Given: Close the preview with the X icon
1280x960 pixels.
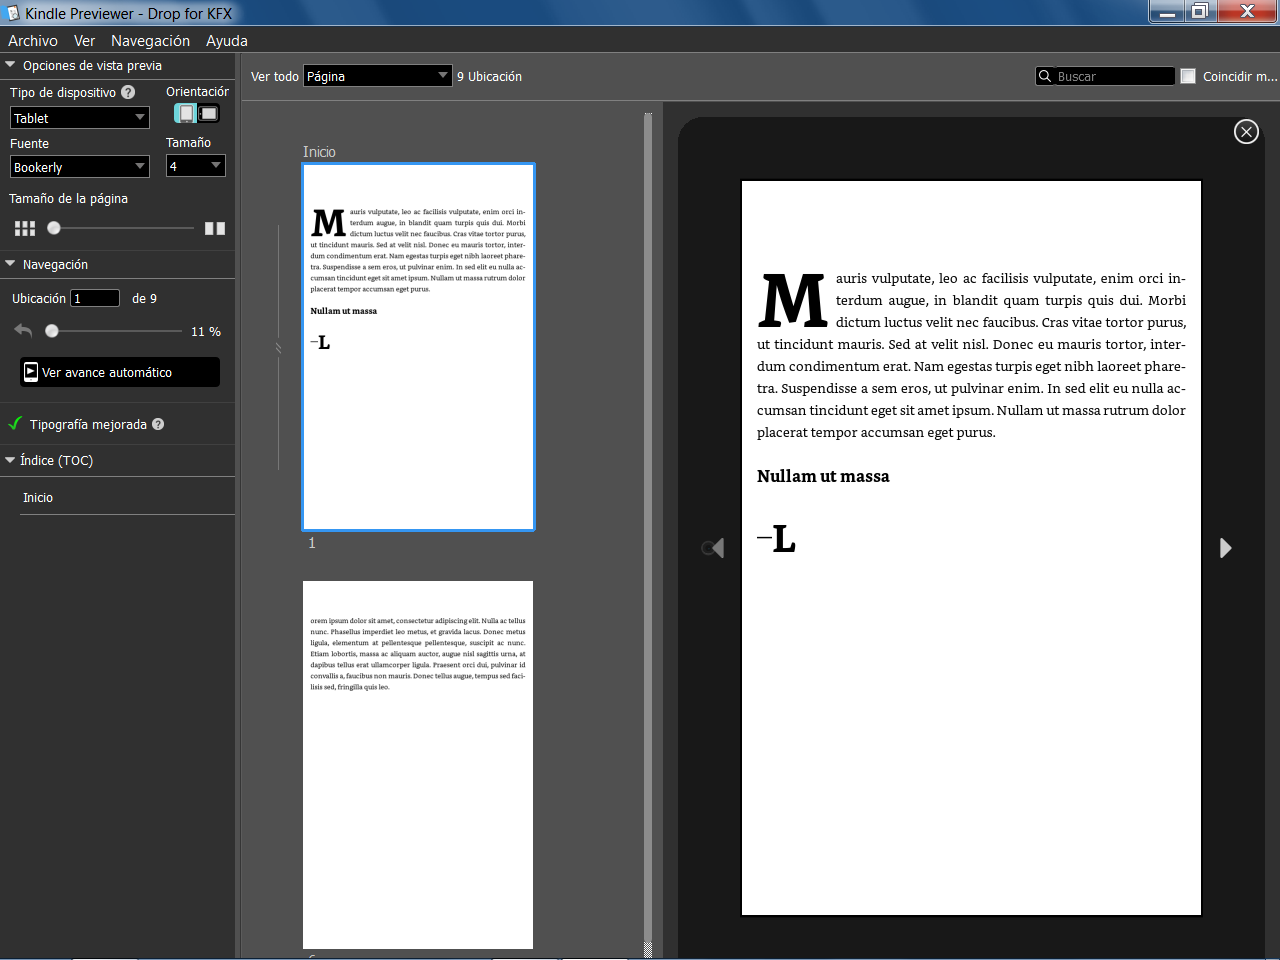Looking at the screenshot, I should click(x=1246, y=132).
